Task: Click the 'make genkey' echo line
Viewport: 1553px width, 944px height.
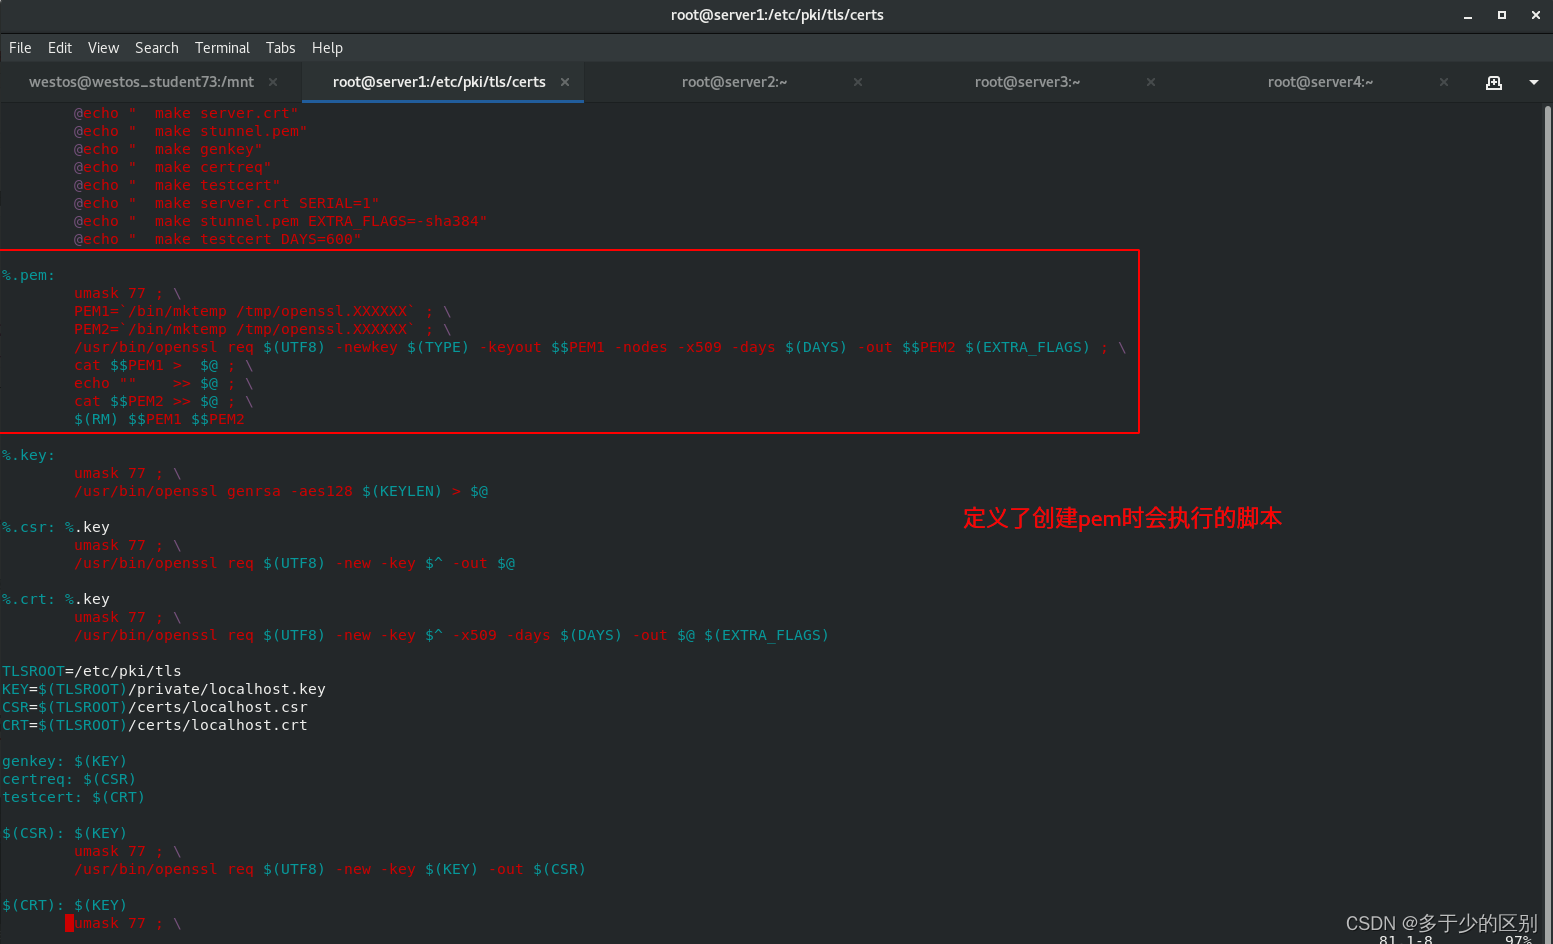Action: 168,149
